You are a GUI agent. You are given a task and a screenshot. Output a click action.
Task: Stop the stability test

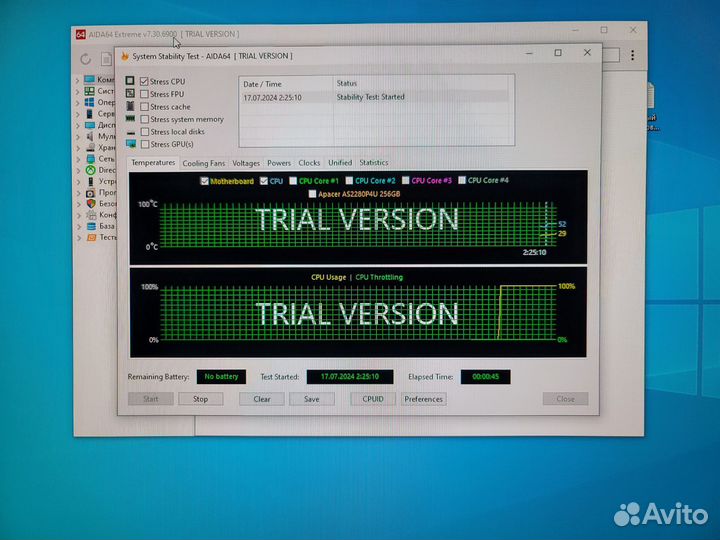pyautogui.click(x=200, y=399)
